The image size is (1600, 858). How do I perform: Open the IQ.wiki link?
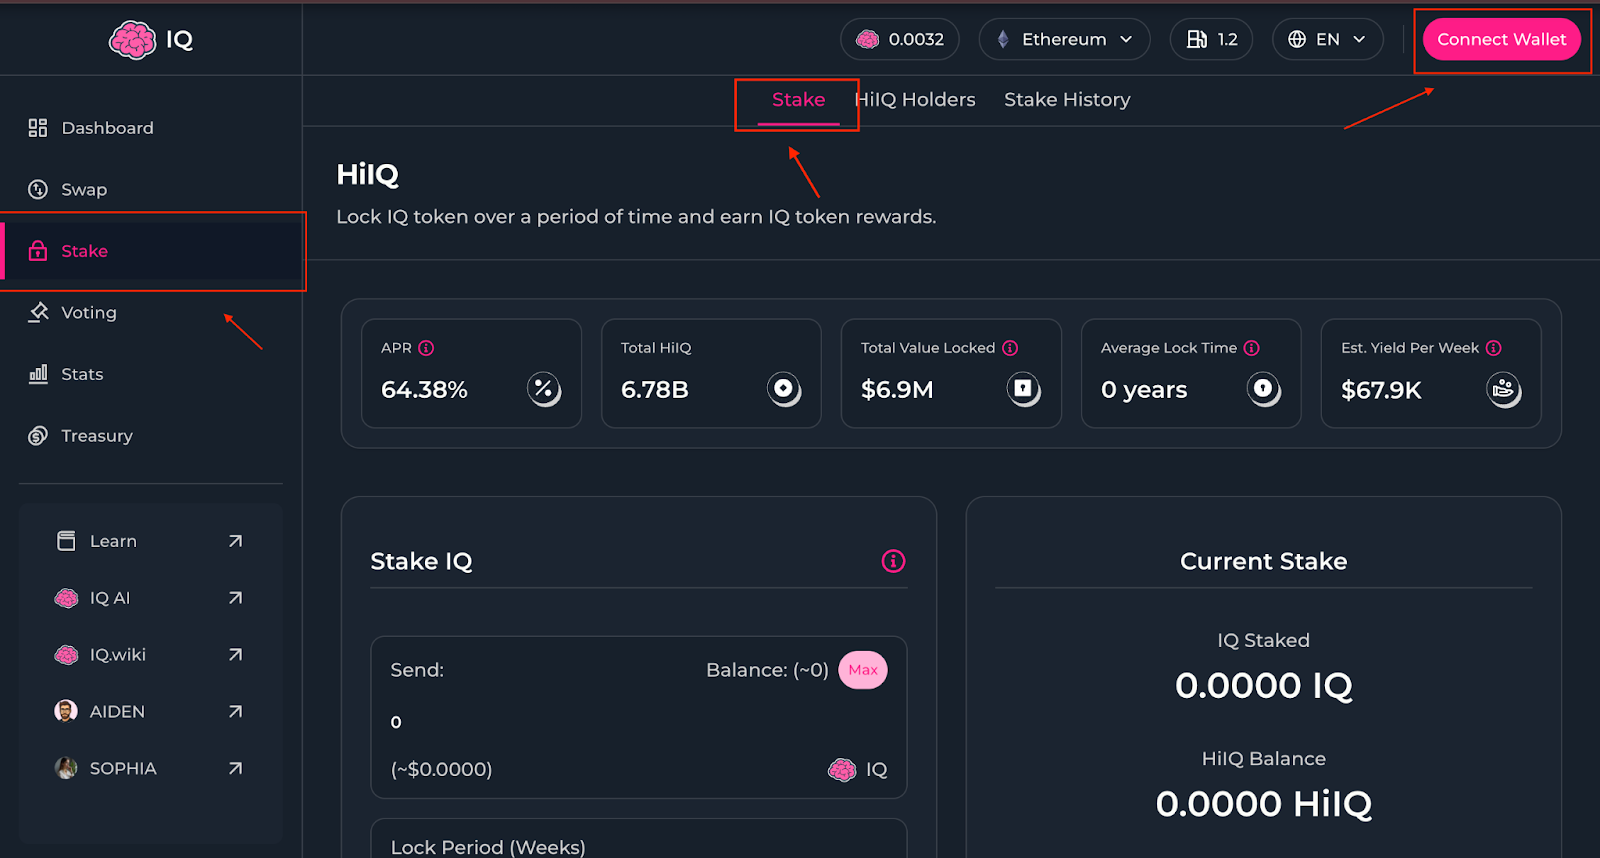118,655
